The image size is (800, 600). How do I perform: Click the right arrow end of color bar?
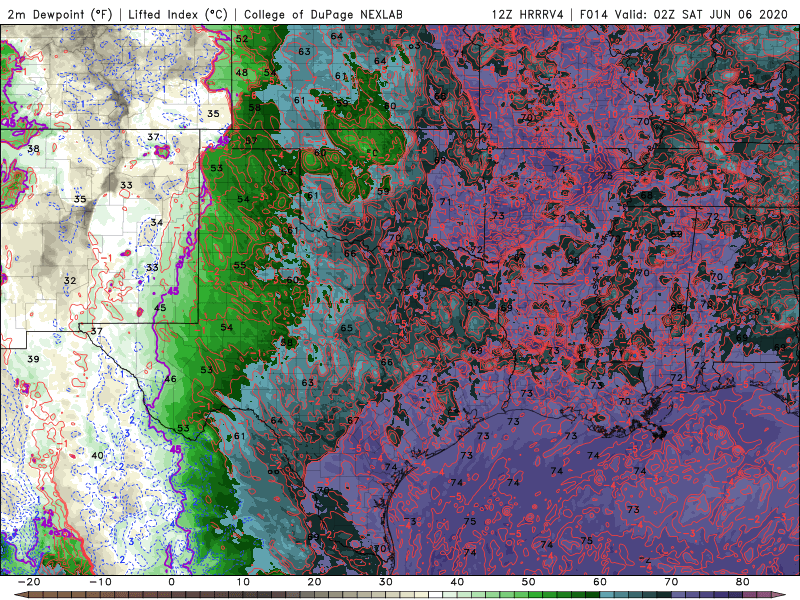[x=780, y=595]
